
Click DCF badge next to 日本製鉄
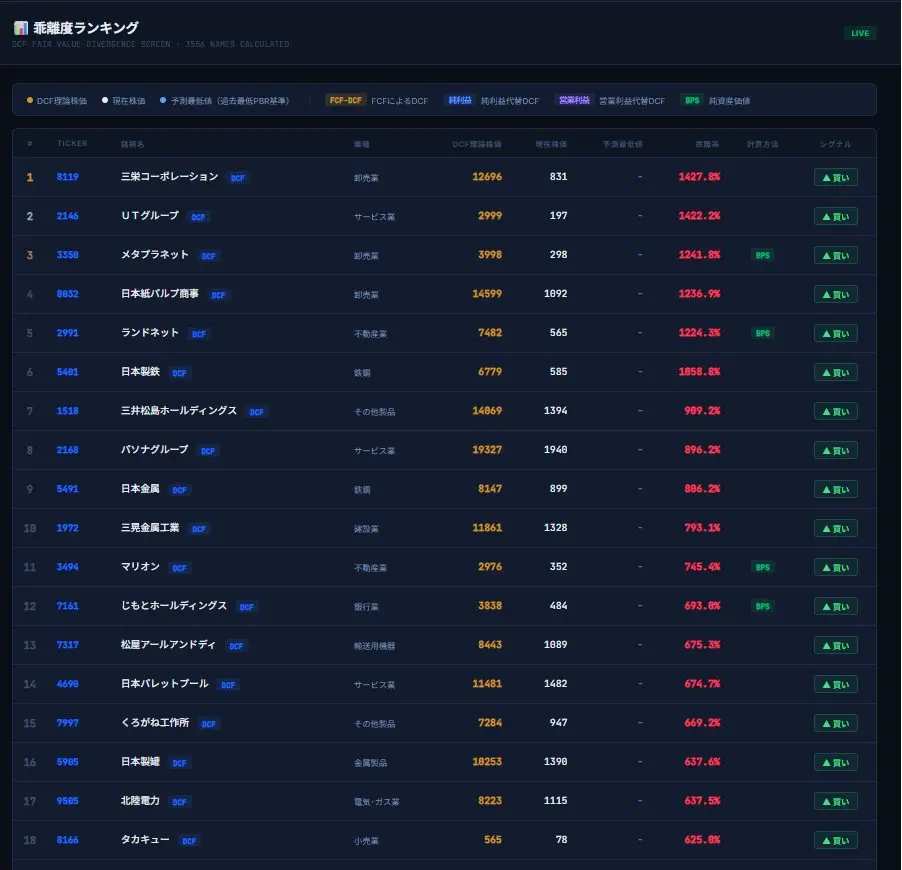[179, 373]
